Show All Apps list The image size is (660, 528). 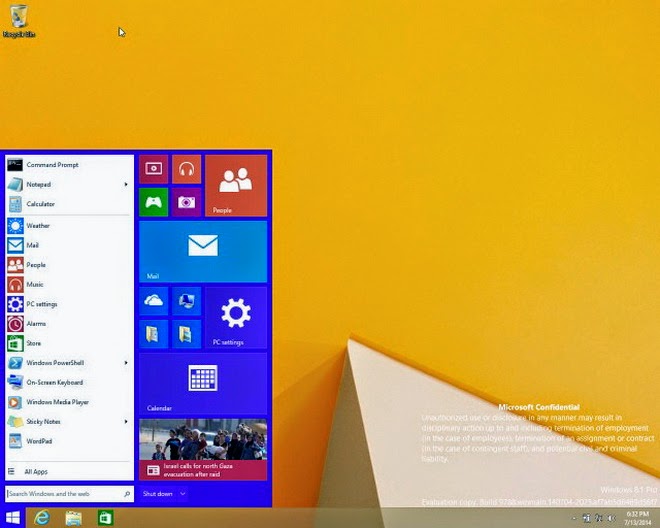click(69, 472)
